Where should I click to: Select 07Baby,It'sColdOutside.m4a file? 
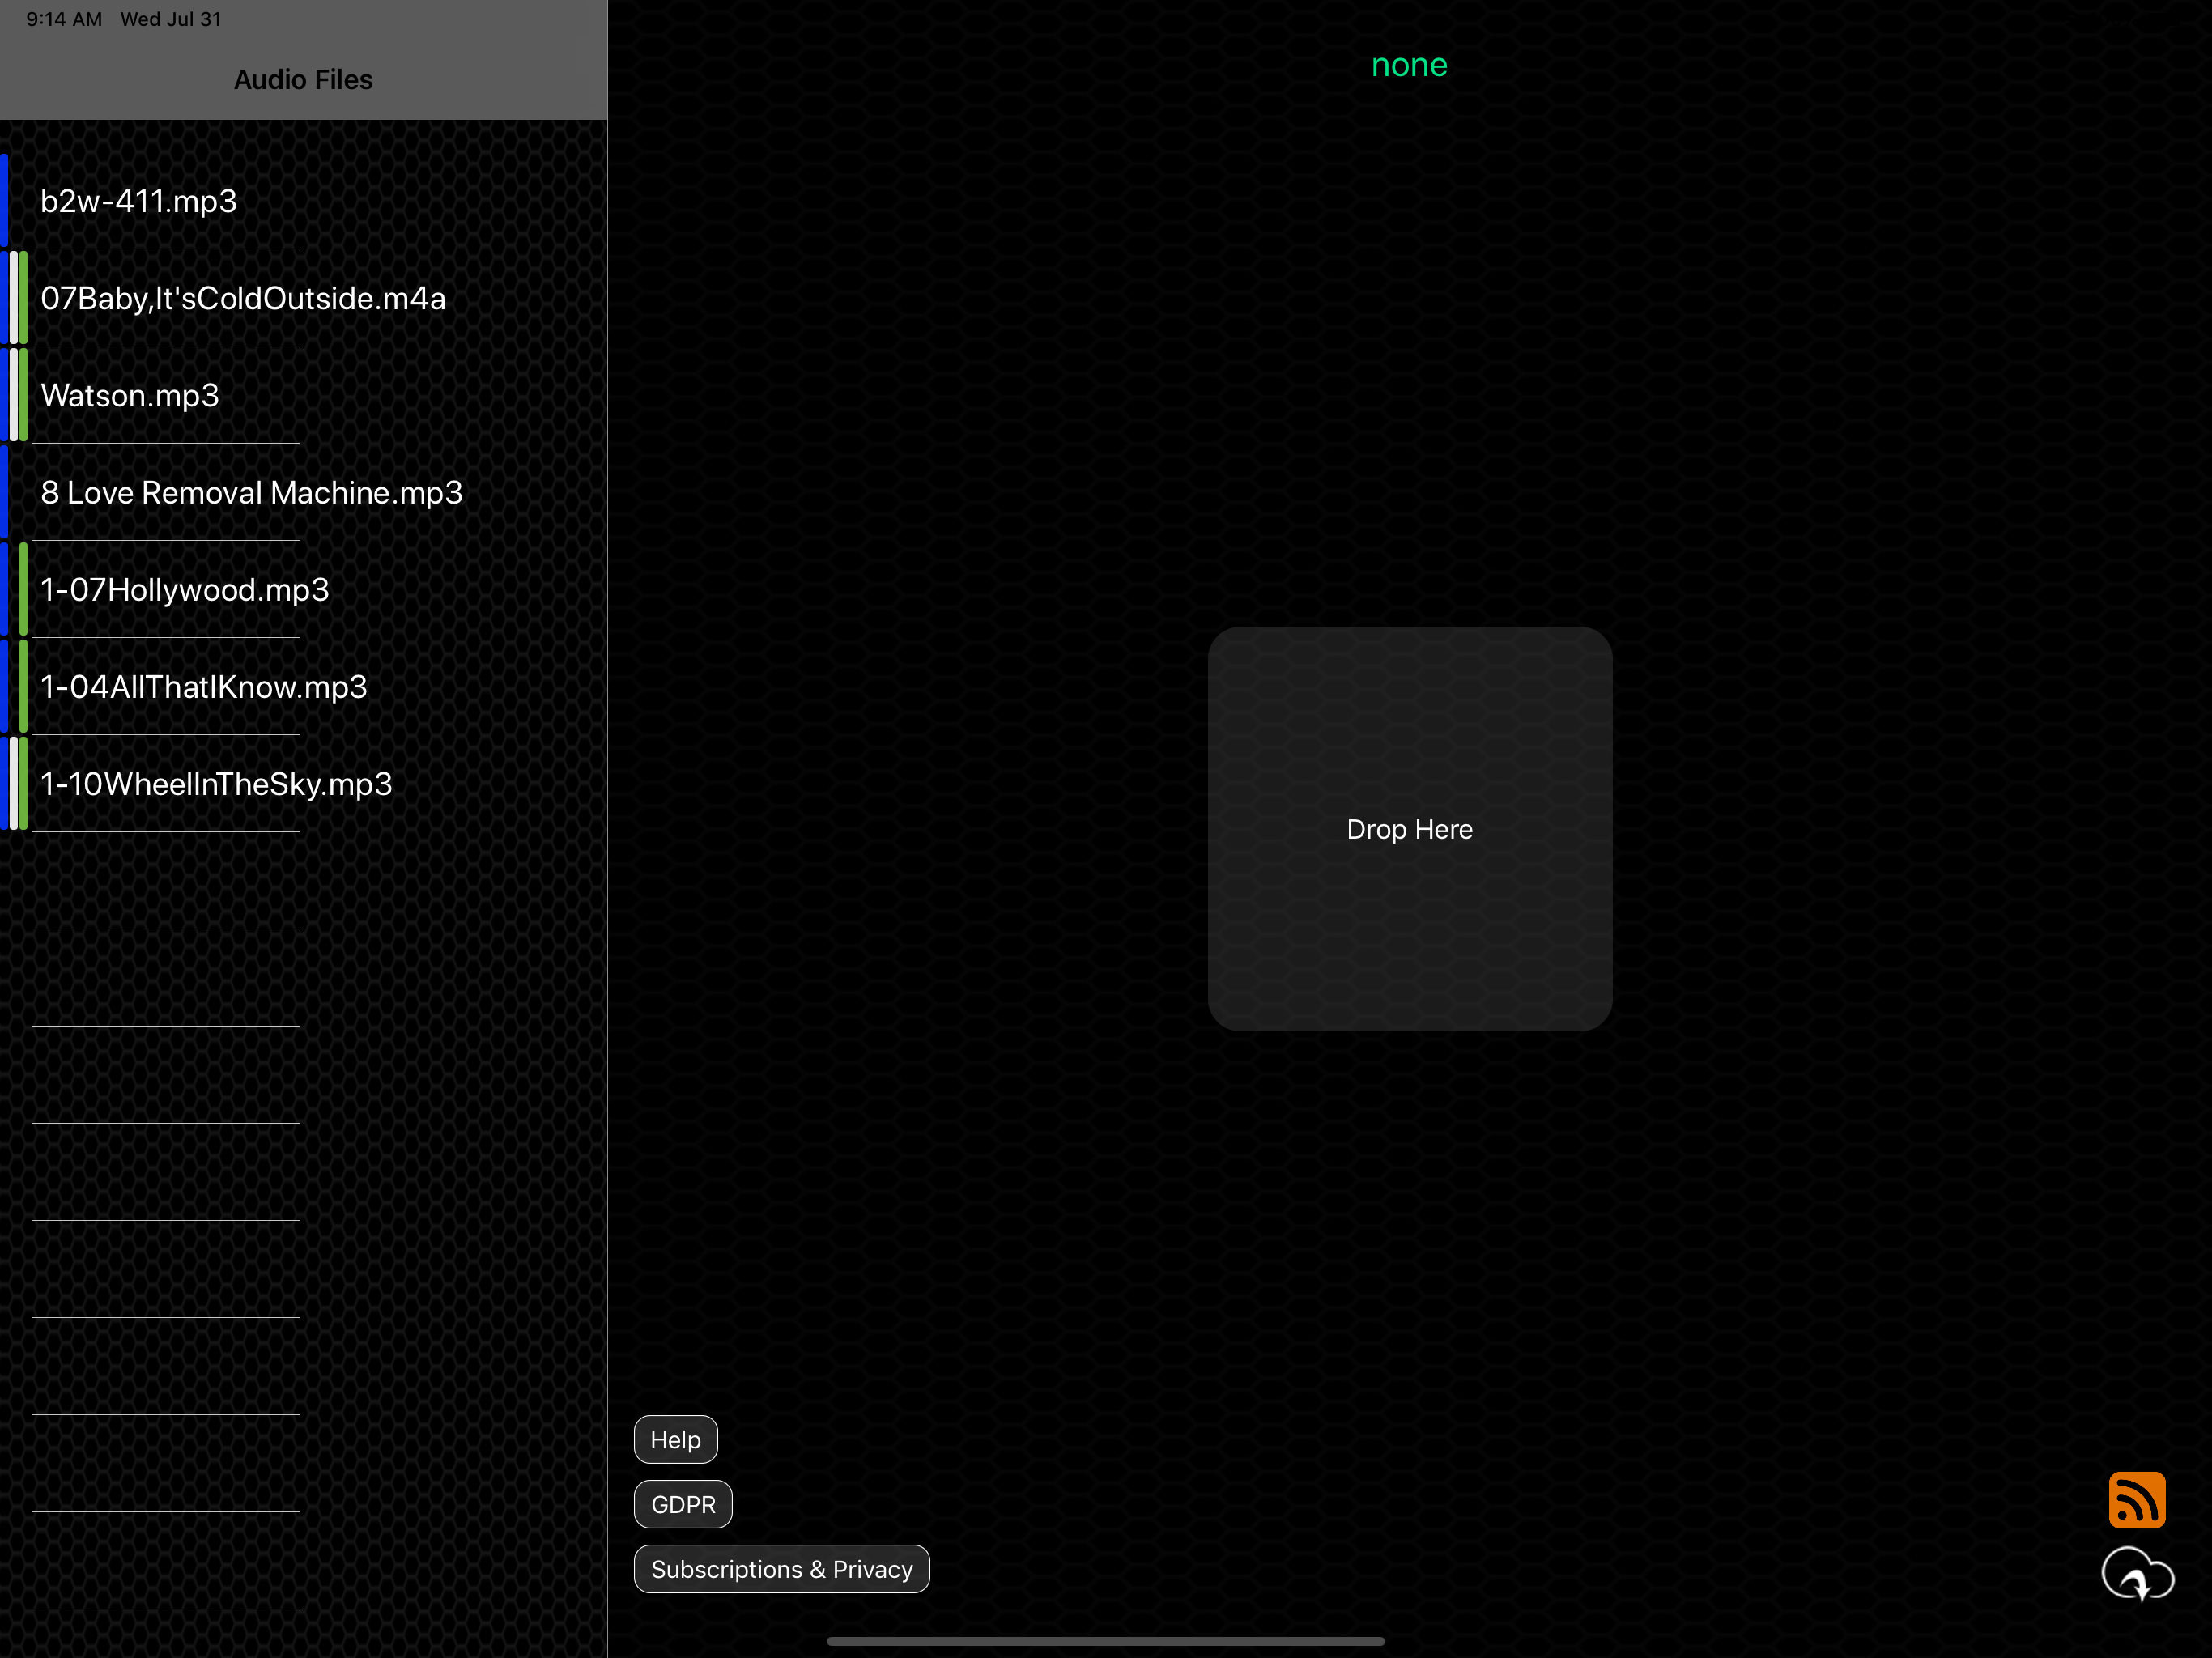[304, 298]
